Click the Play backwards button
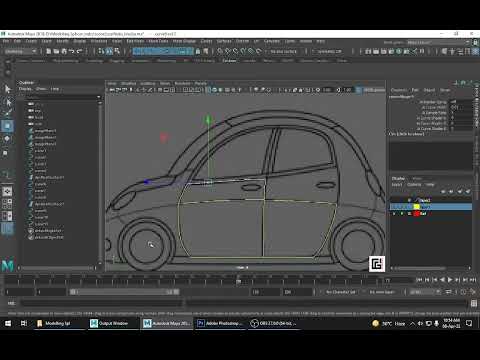The image size is (480, 360). pos(442,280)
